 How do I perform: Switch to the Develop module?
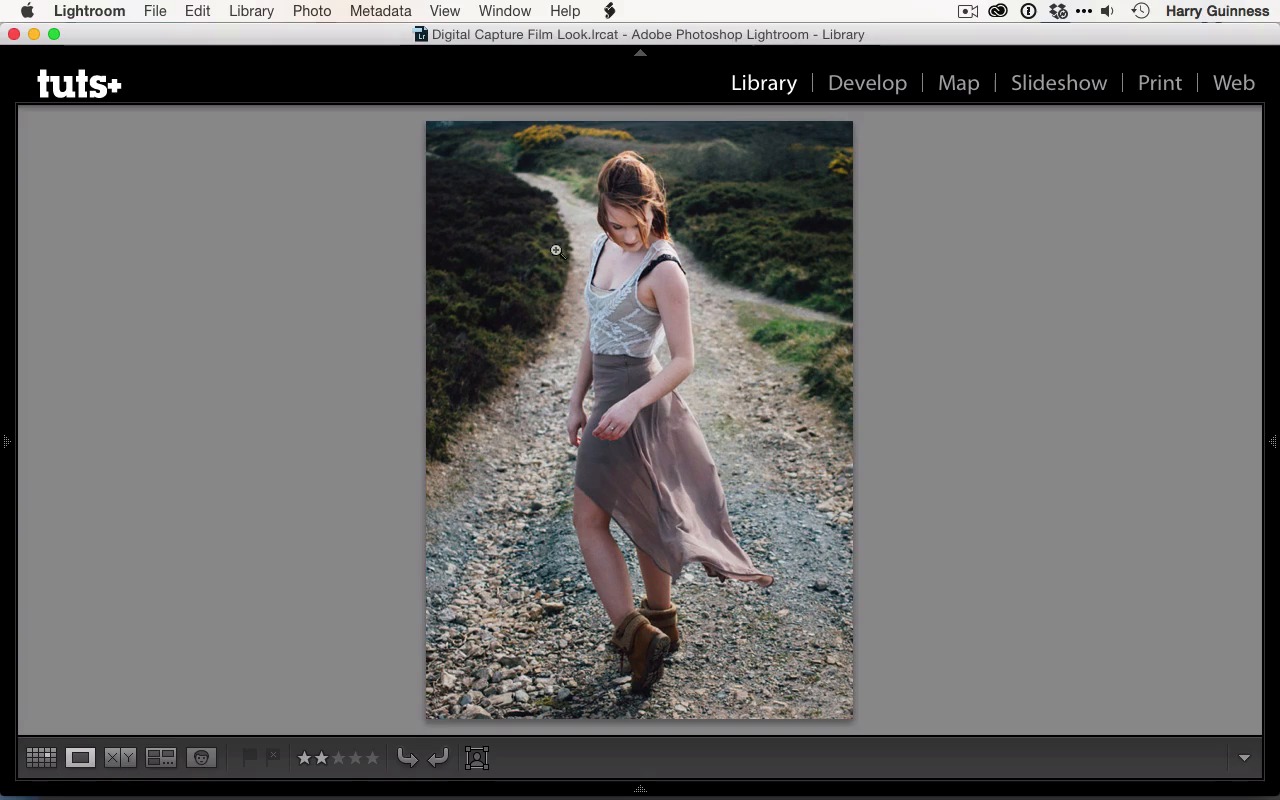867,83
